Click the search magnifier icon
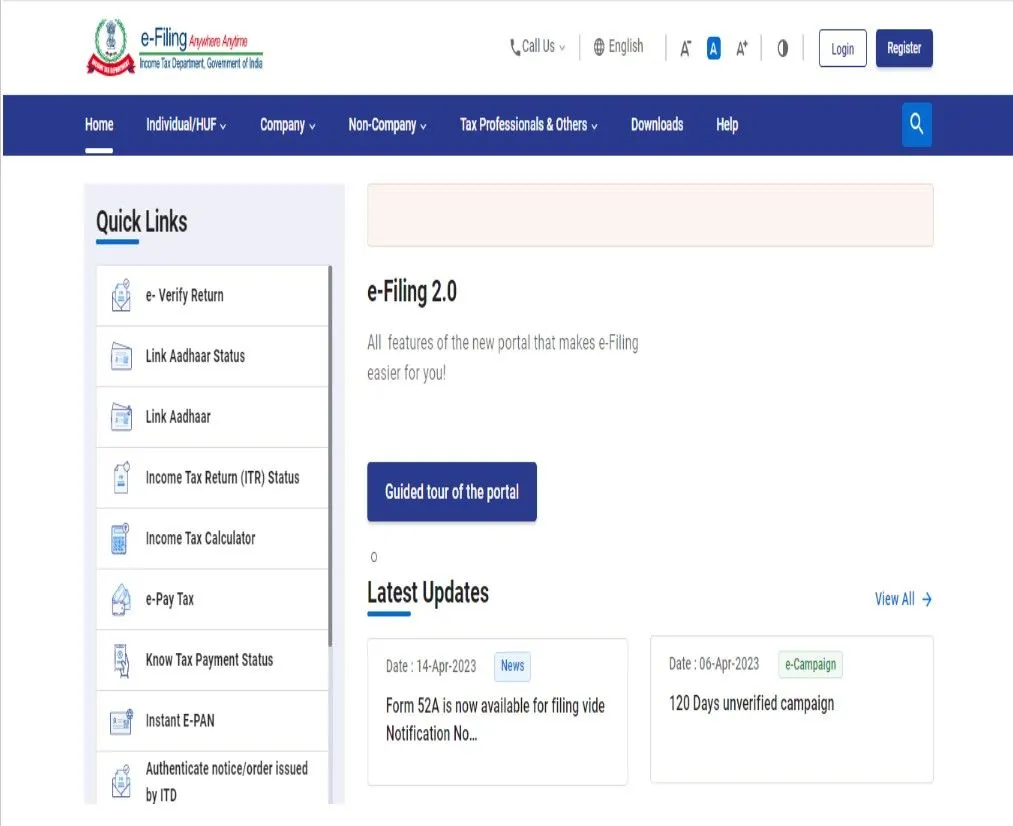The image size is (1013, 826). [916, 125]
